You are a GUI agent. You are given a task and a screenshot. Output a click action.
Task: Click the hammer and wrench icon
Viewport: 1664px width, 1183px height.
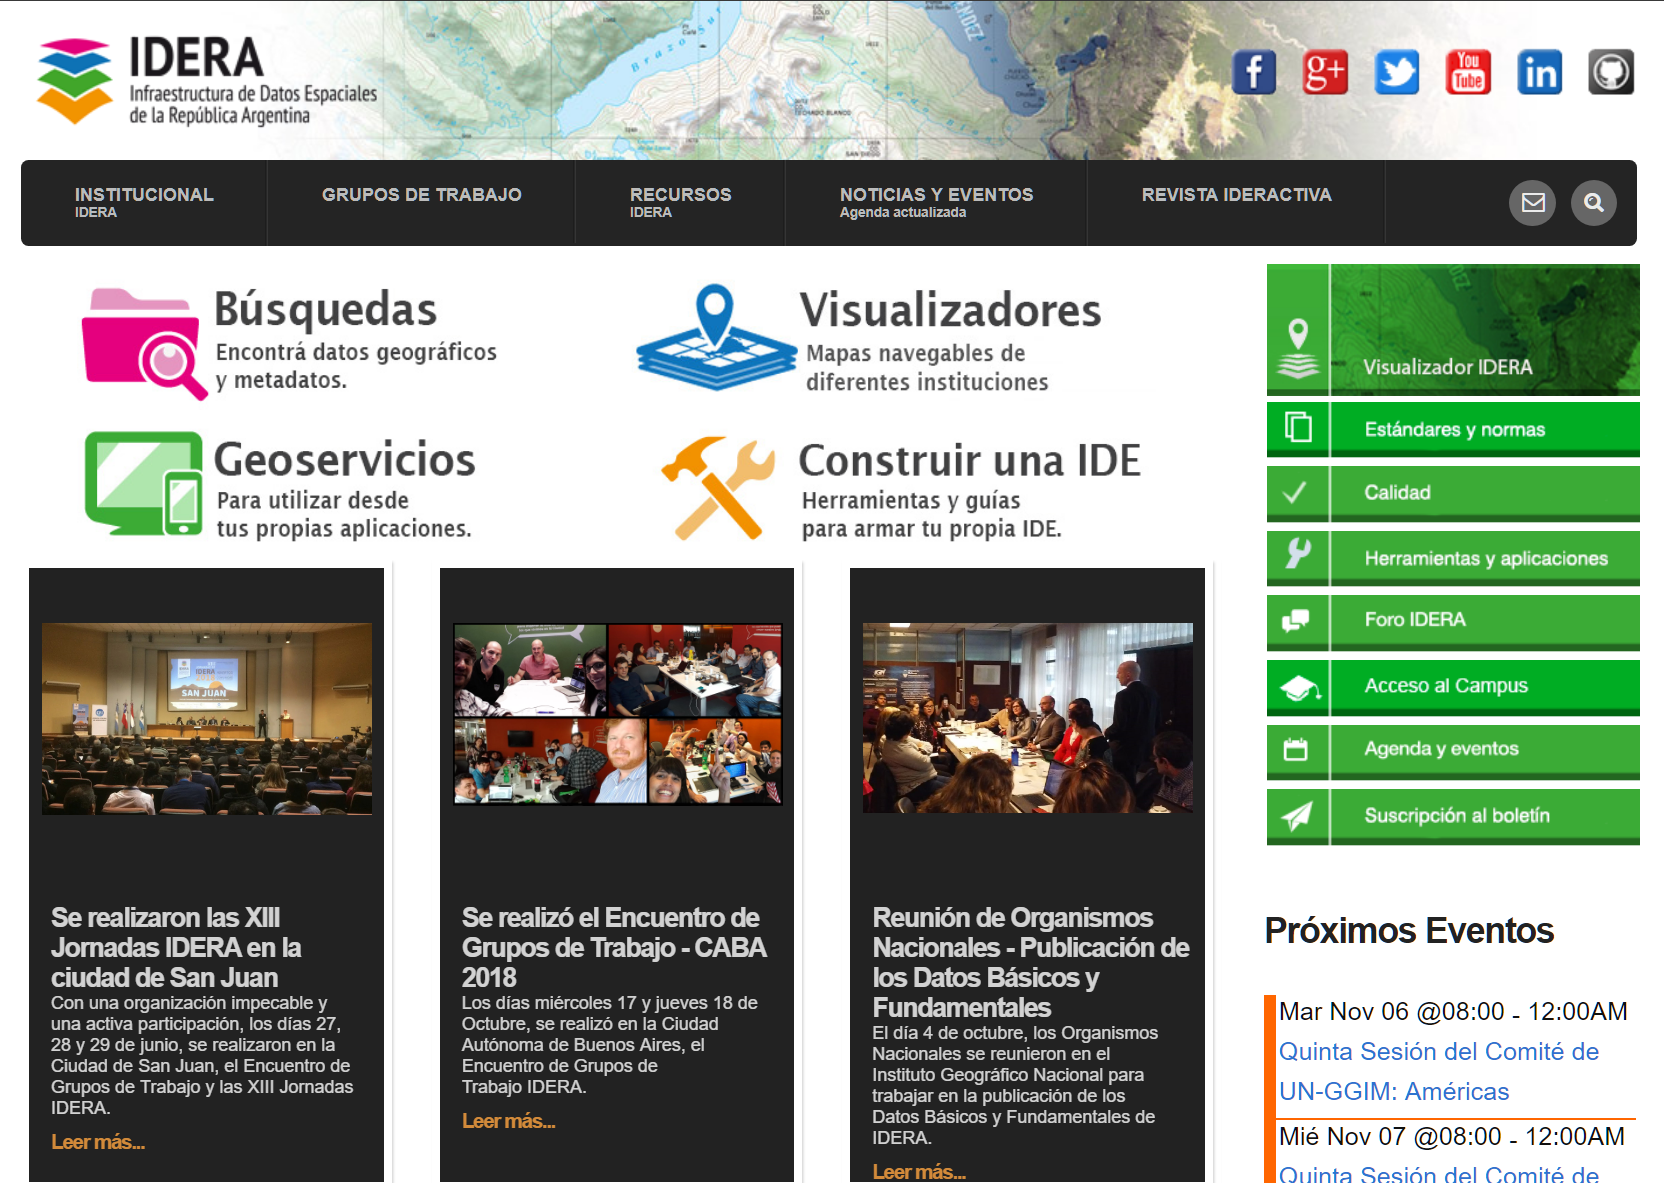718,488
